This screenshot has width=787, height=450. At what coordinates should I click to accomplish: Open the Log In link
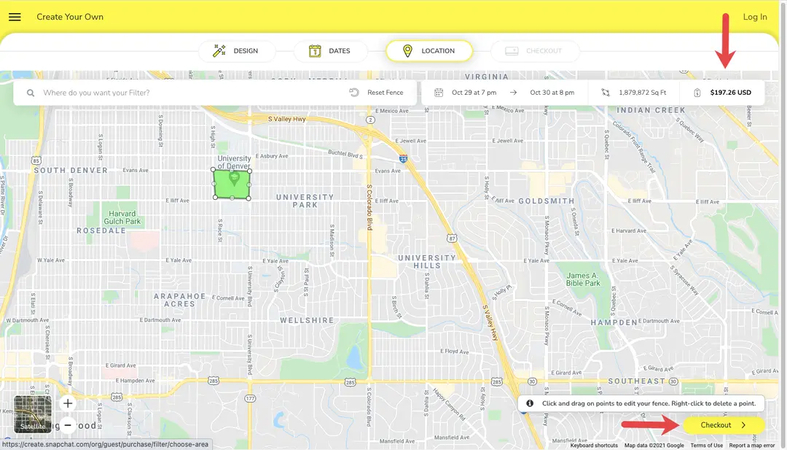(x=755, y=17)
